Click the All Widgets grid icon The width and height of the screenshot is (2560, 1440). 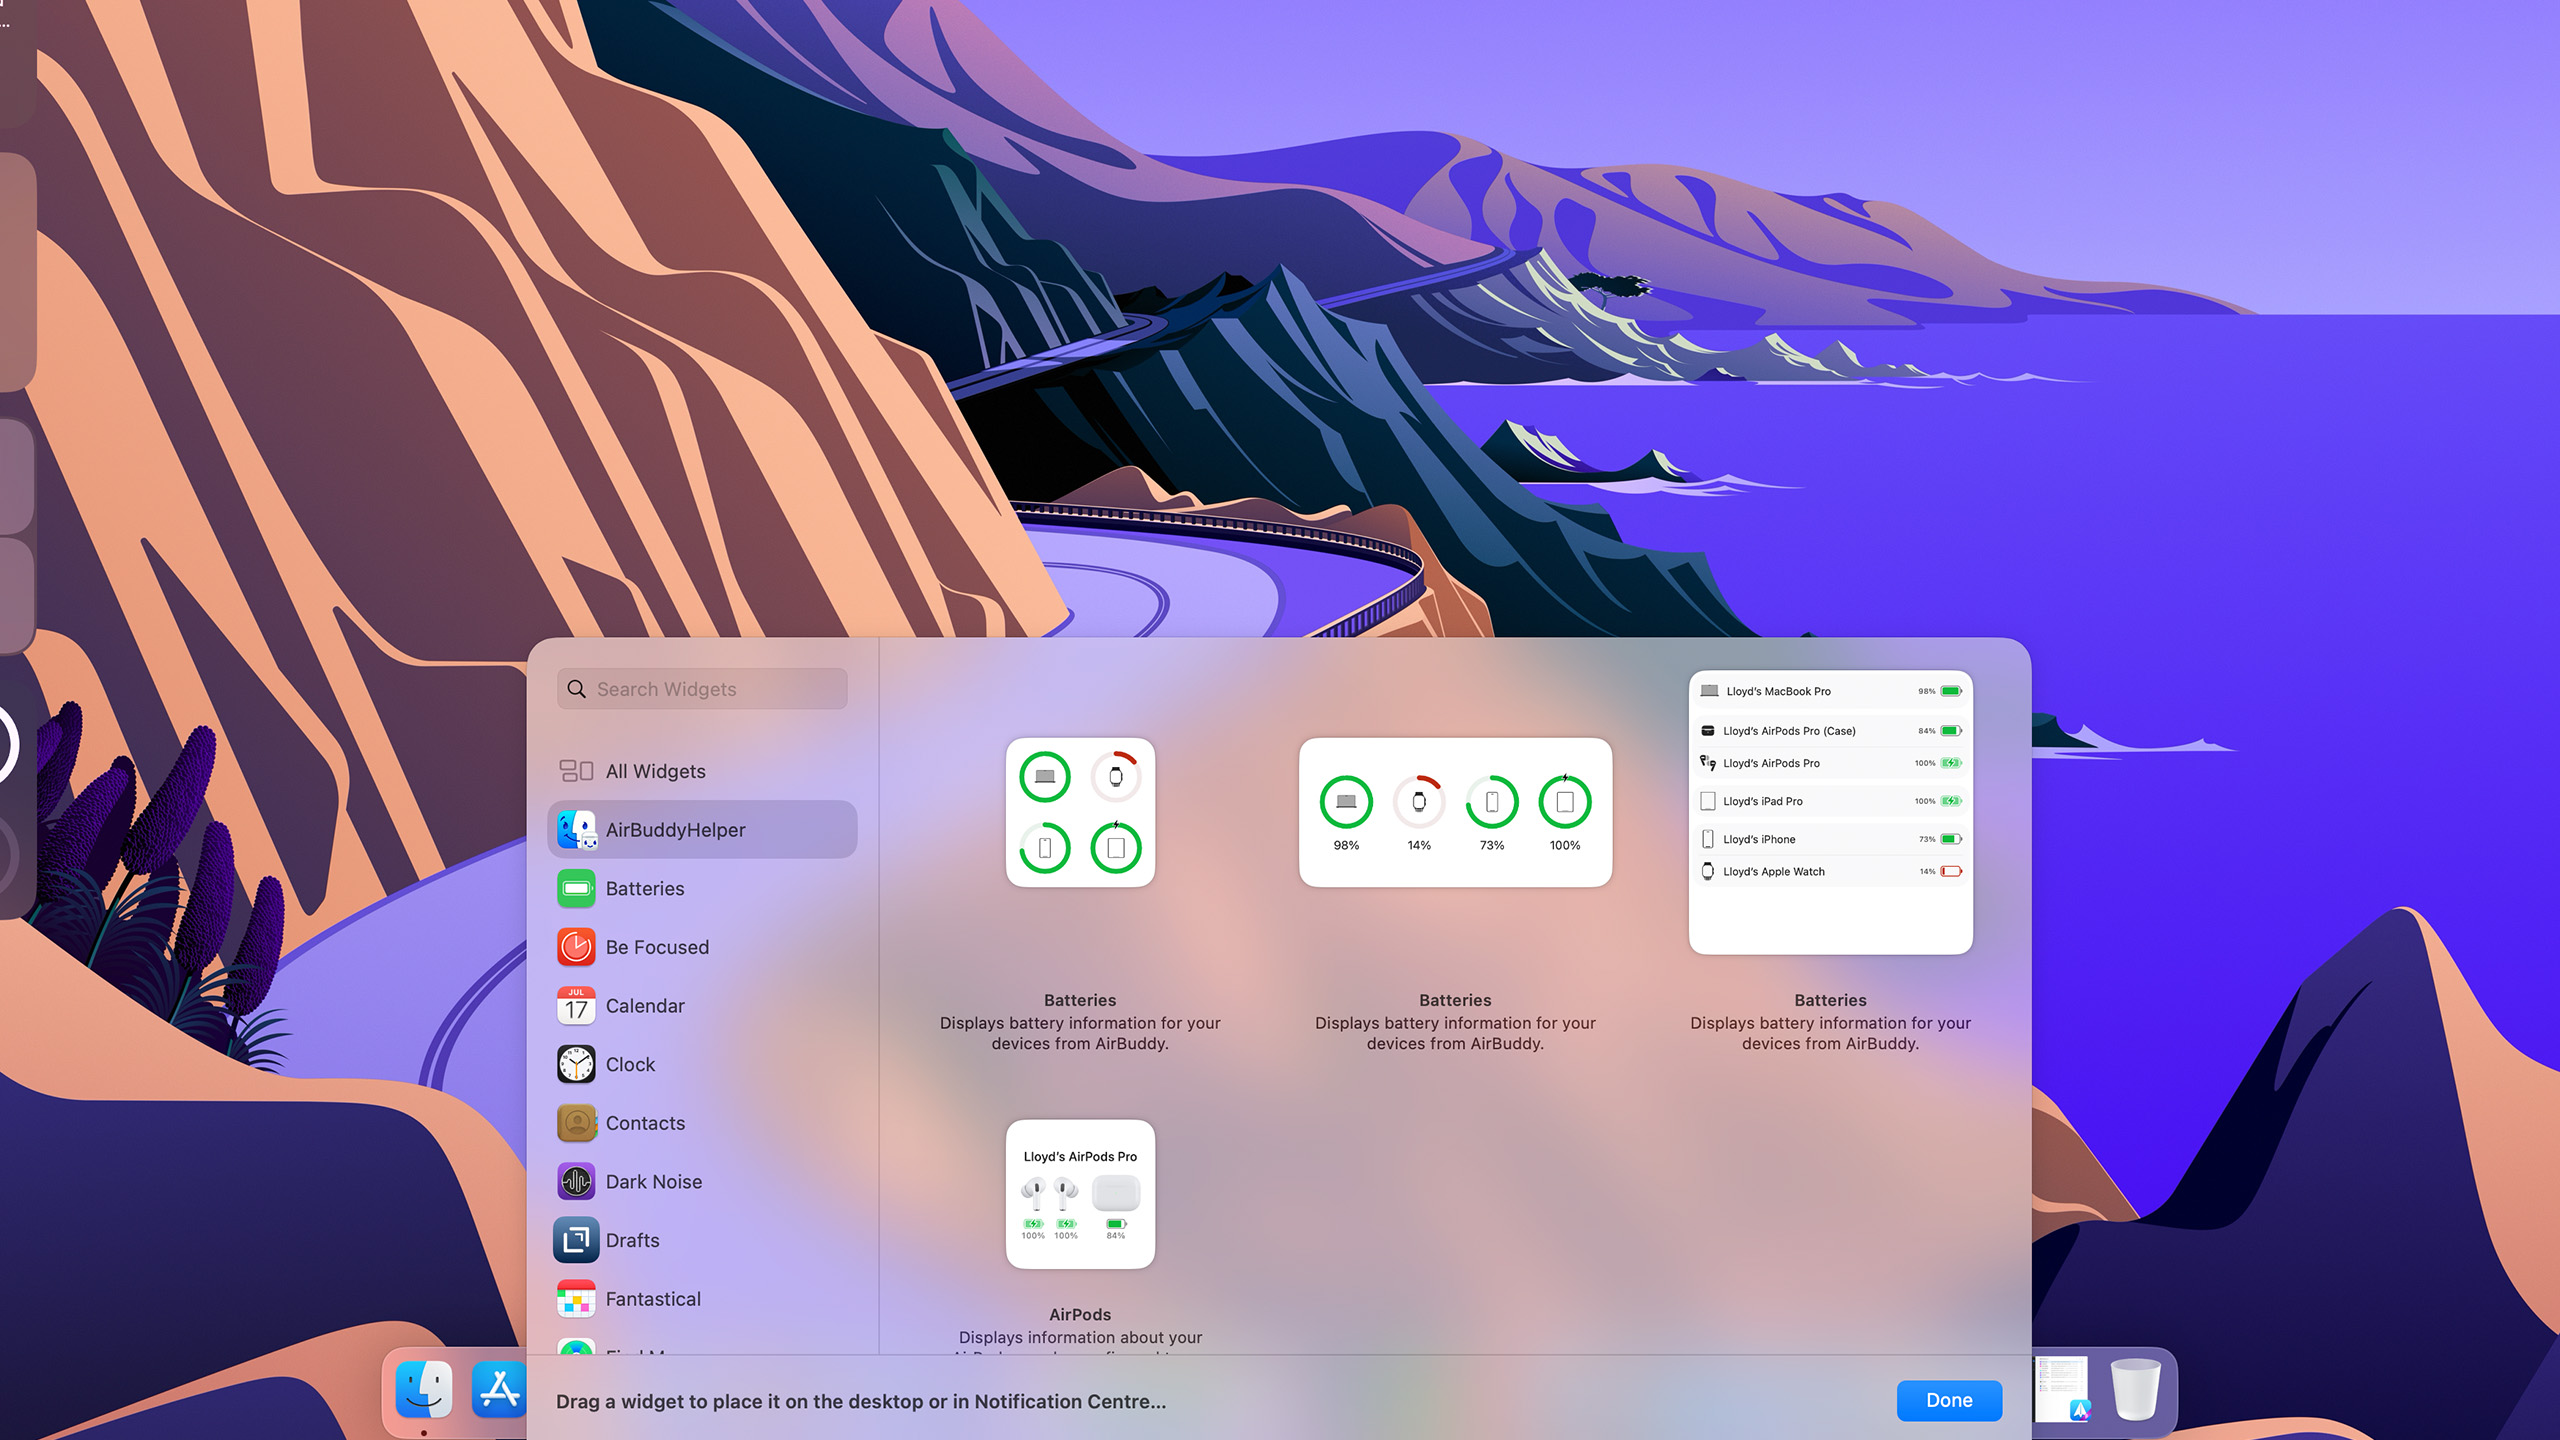click(576, 771)
